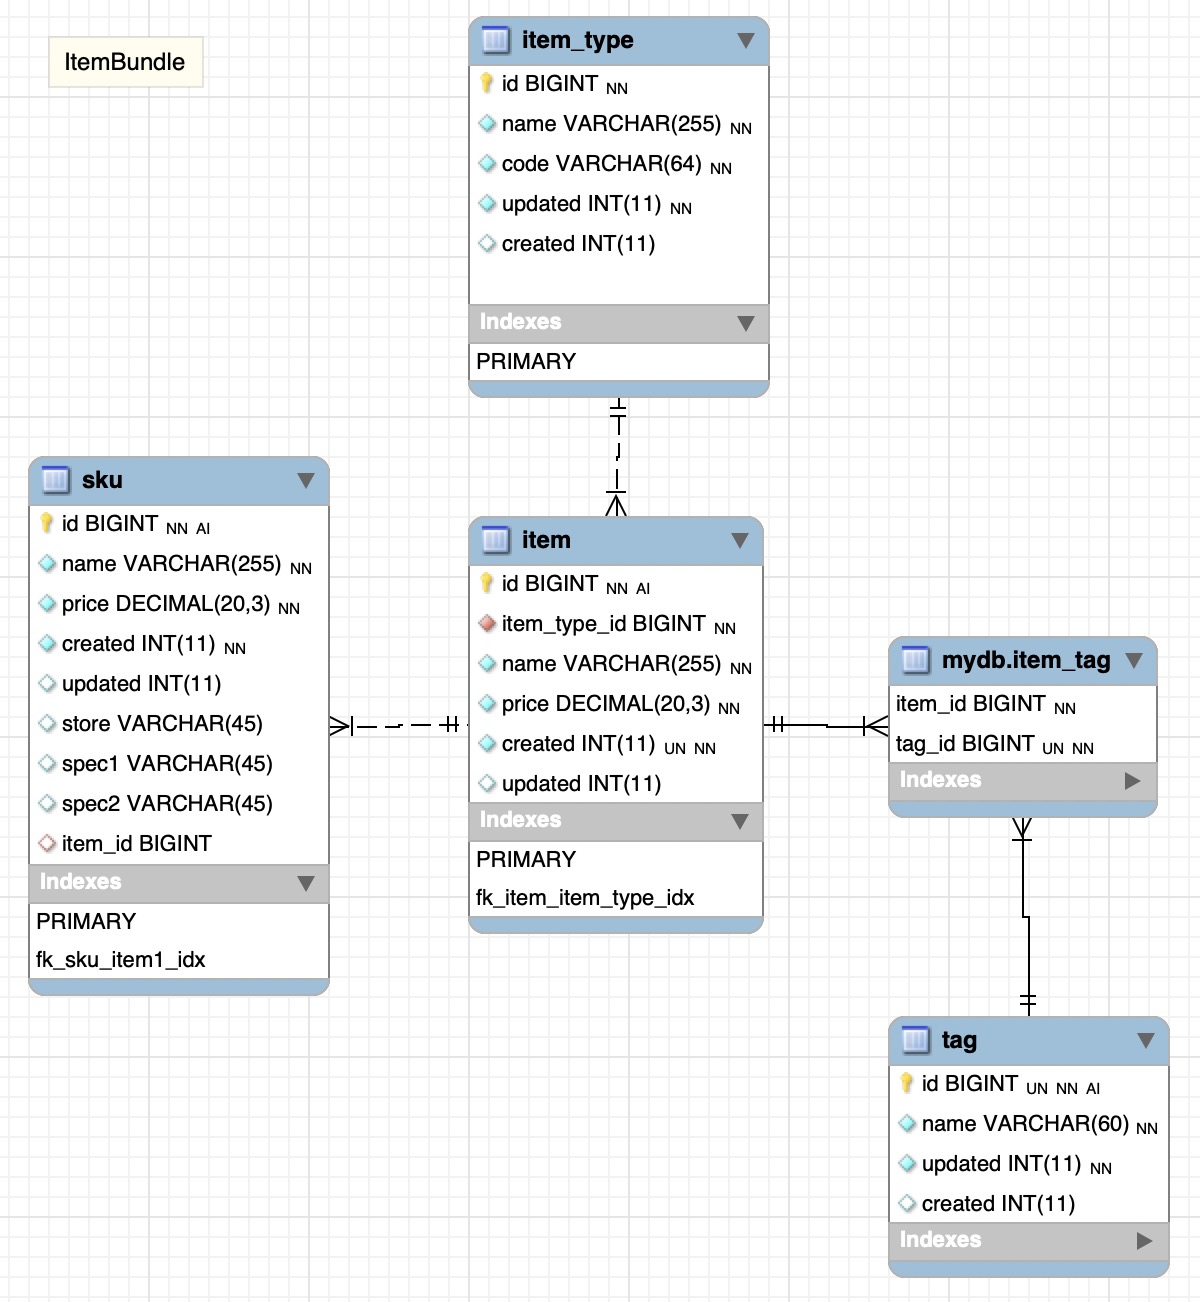Screen dimensions: 1200x1302
Task: Click diamond icon next to sku item_id
Action: point(46,843)
